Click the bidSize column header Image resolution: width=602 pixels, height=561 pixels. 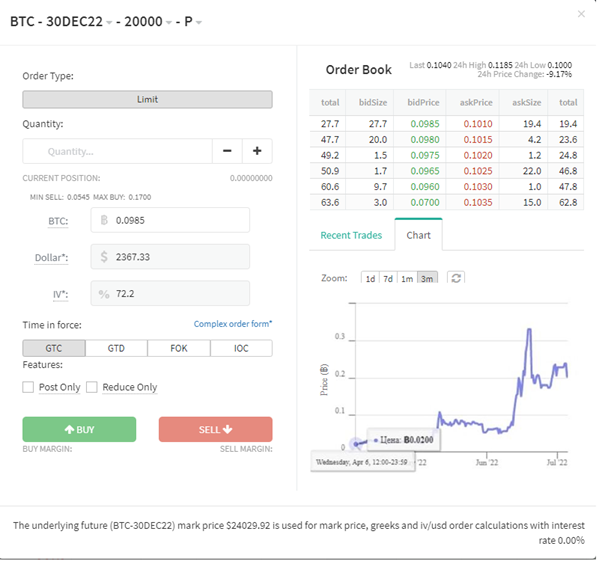point(373,103)
